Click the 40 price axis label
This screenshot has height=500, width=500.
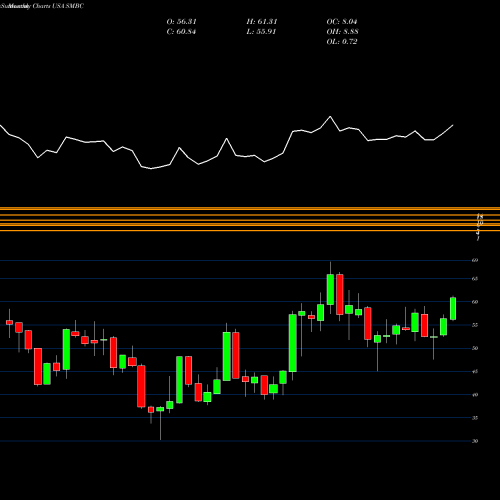click(x=475, y=395)
